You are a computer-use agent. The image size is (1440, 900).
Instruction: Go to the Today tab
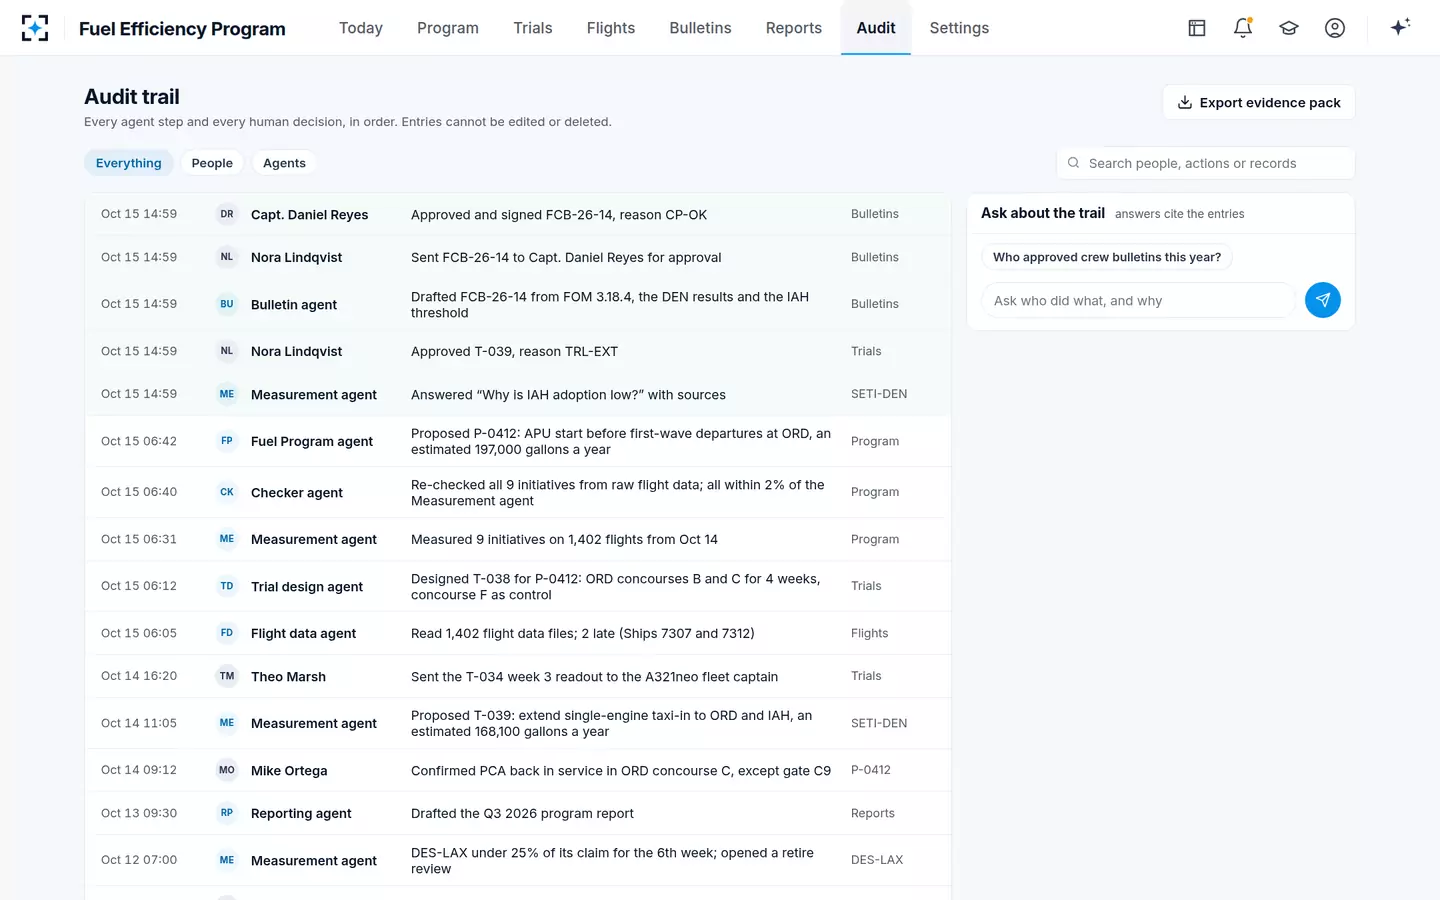point(361,28)
